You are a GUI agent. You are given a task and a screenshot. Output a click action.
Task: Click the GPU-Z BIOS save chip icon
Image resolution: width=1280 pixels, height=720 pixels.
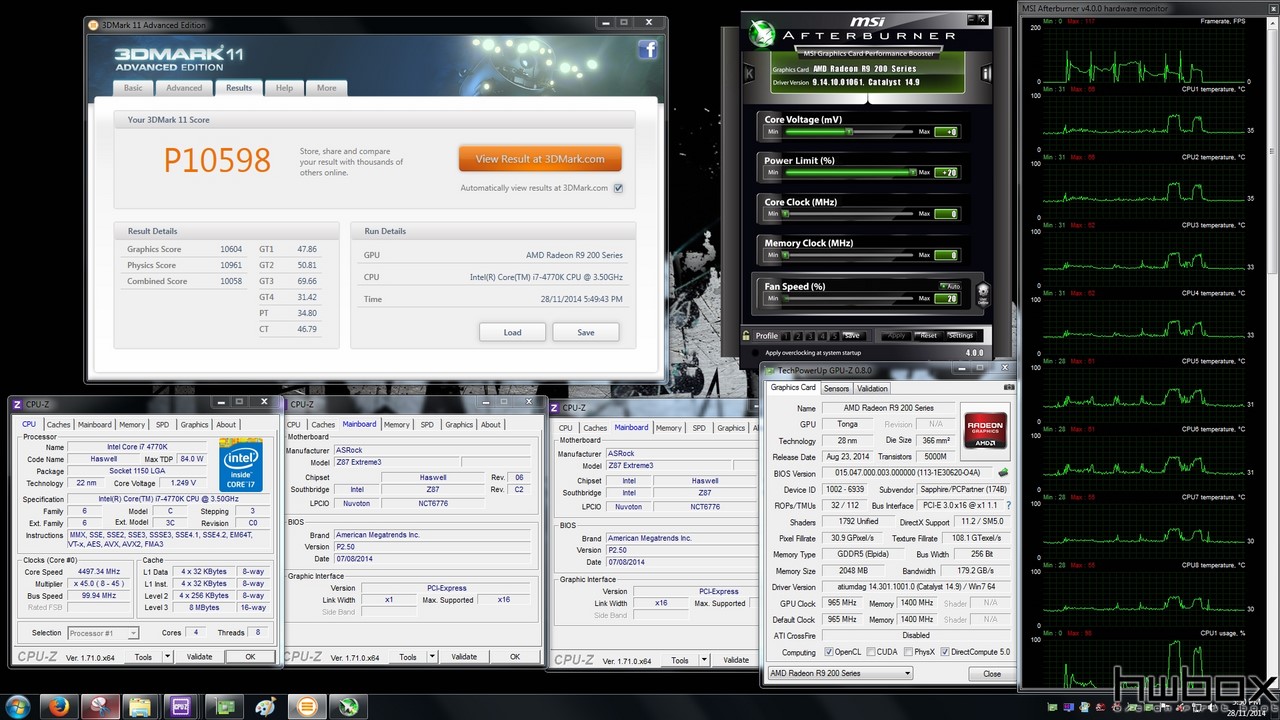pos(1003,473)
